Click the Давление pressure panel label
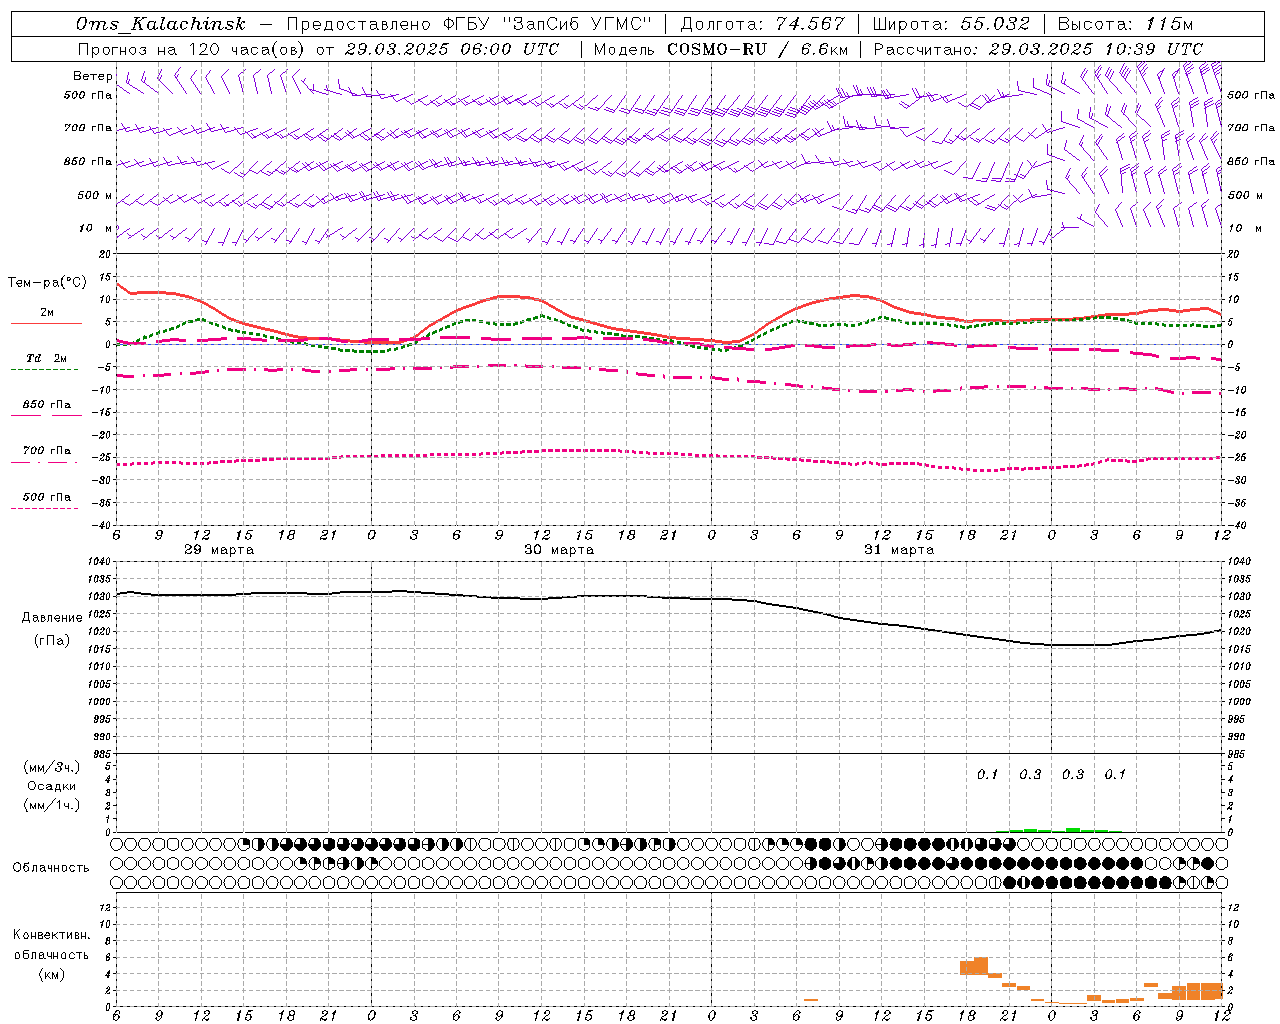Screen dimensions: 1280x1024 [52, 618]
